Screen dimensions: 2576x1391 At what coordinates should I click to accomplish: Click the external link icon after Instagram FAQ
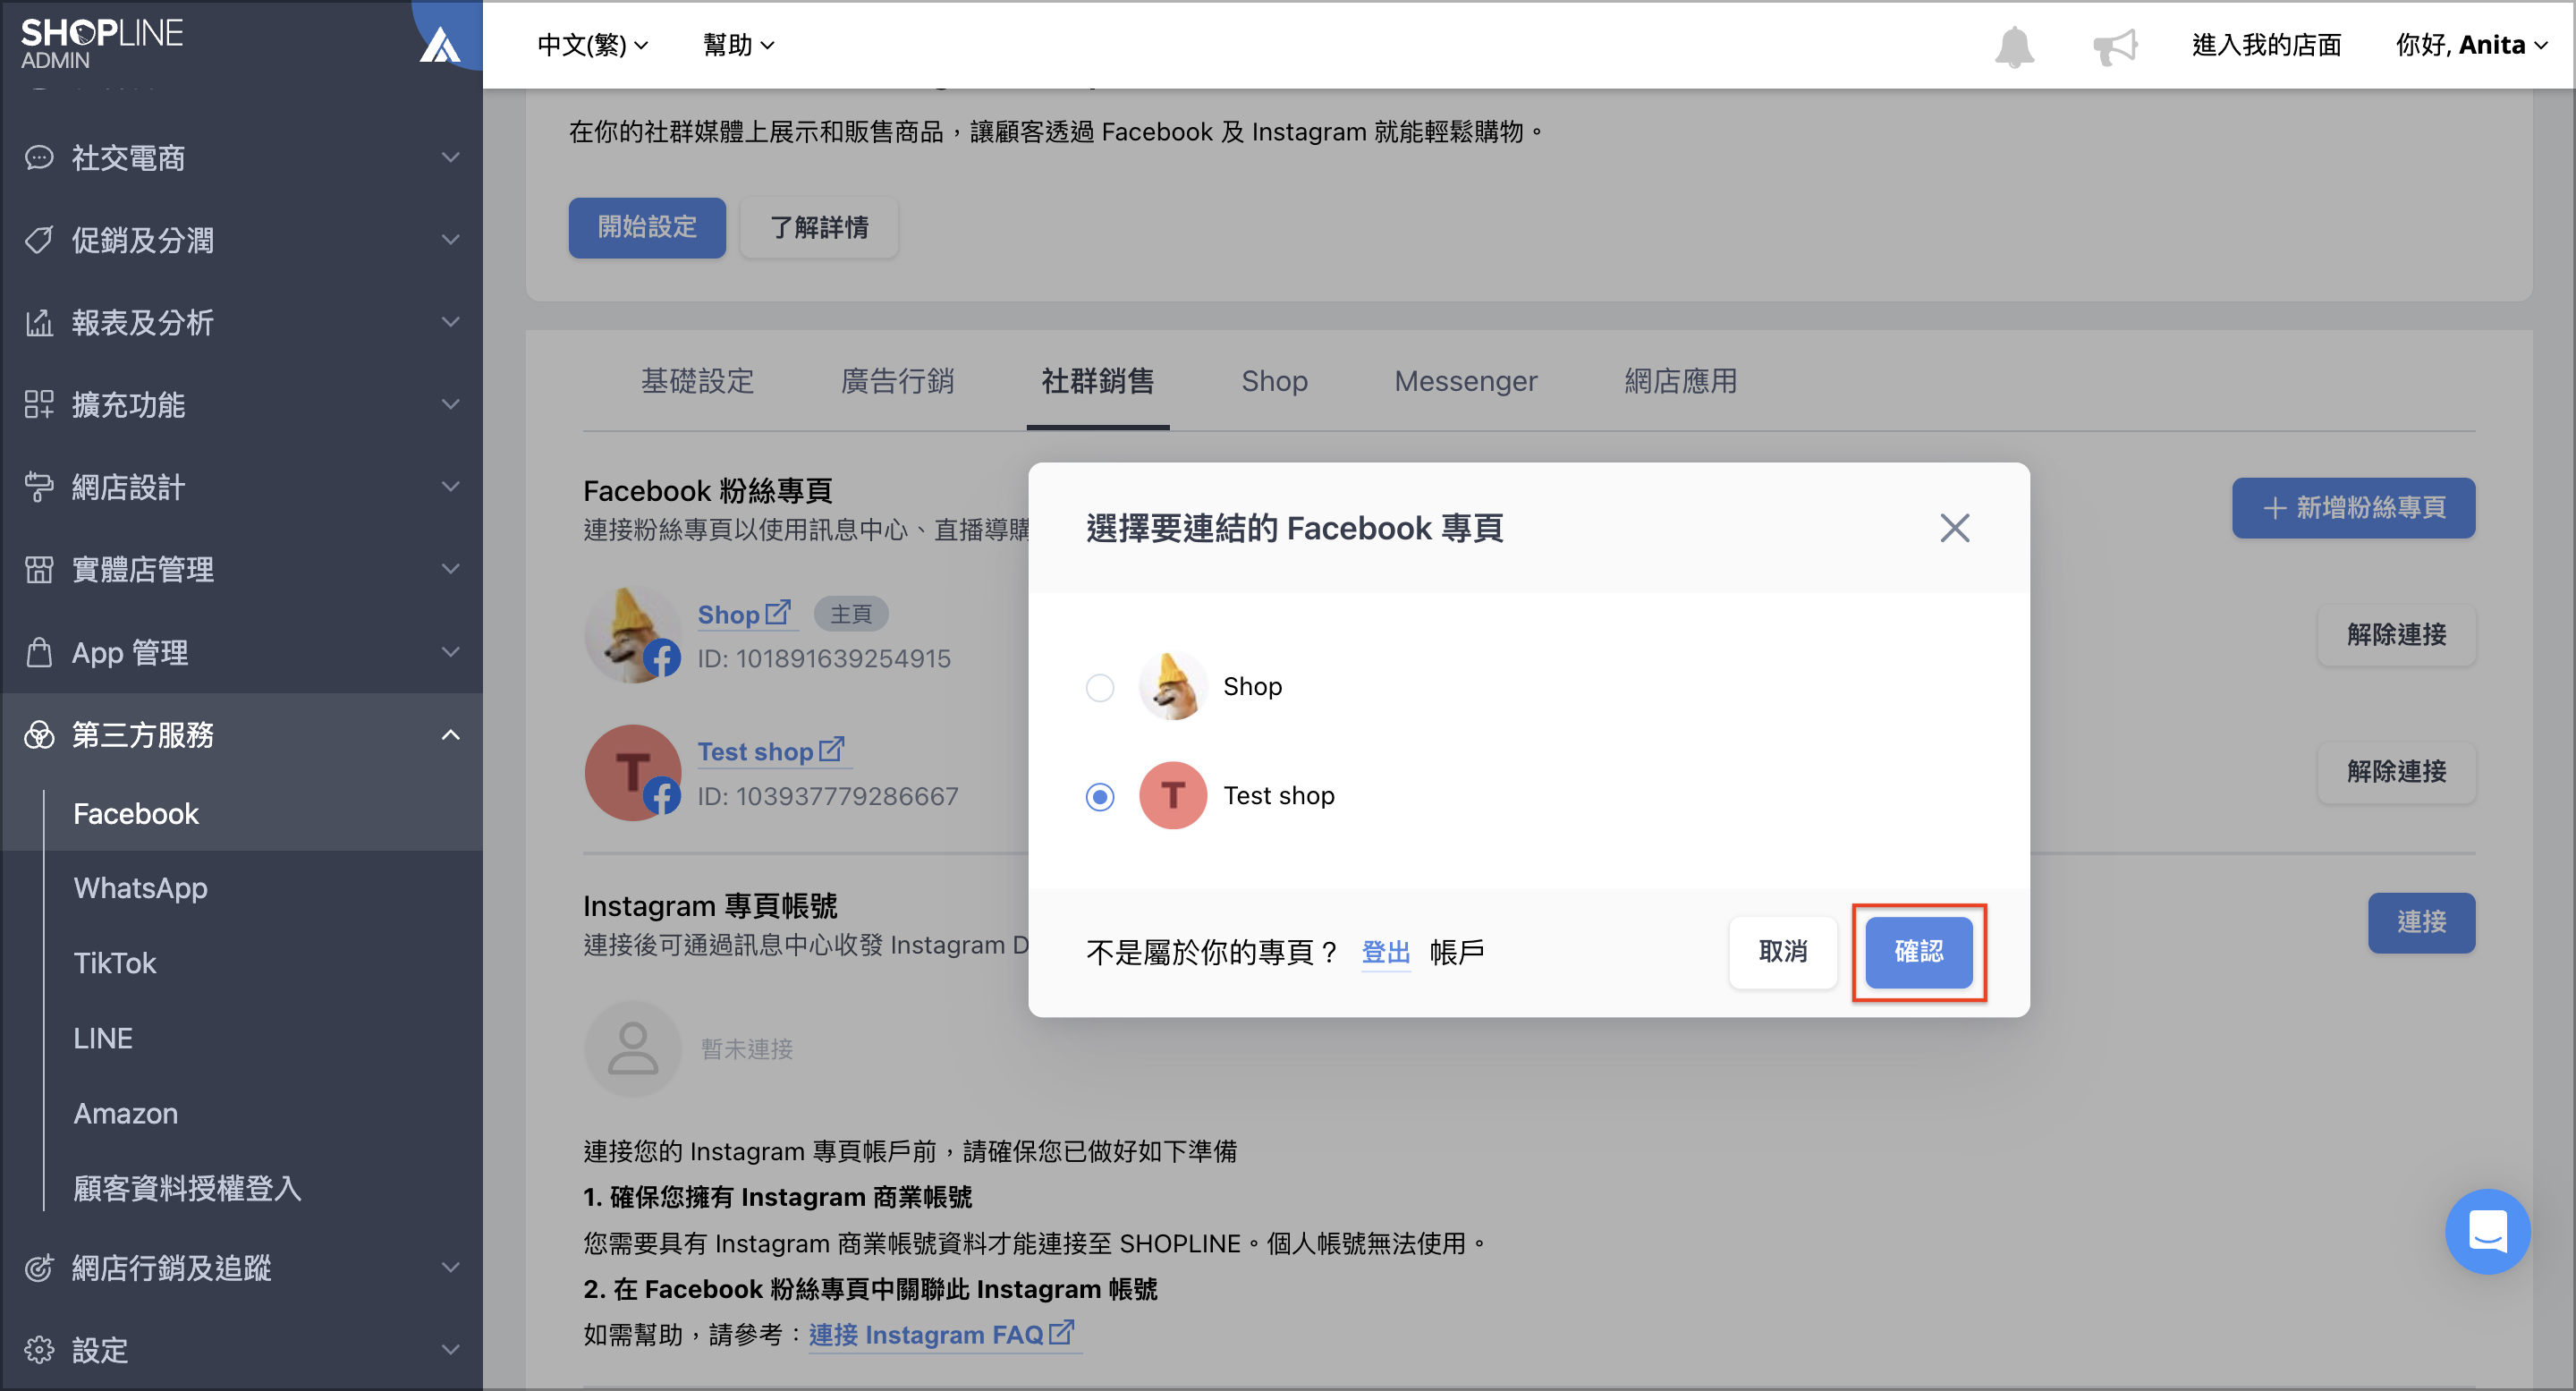pyautogui.click(x=1061, y=1332)
